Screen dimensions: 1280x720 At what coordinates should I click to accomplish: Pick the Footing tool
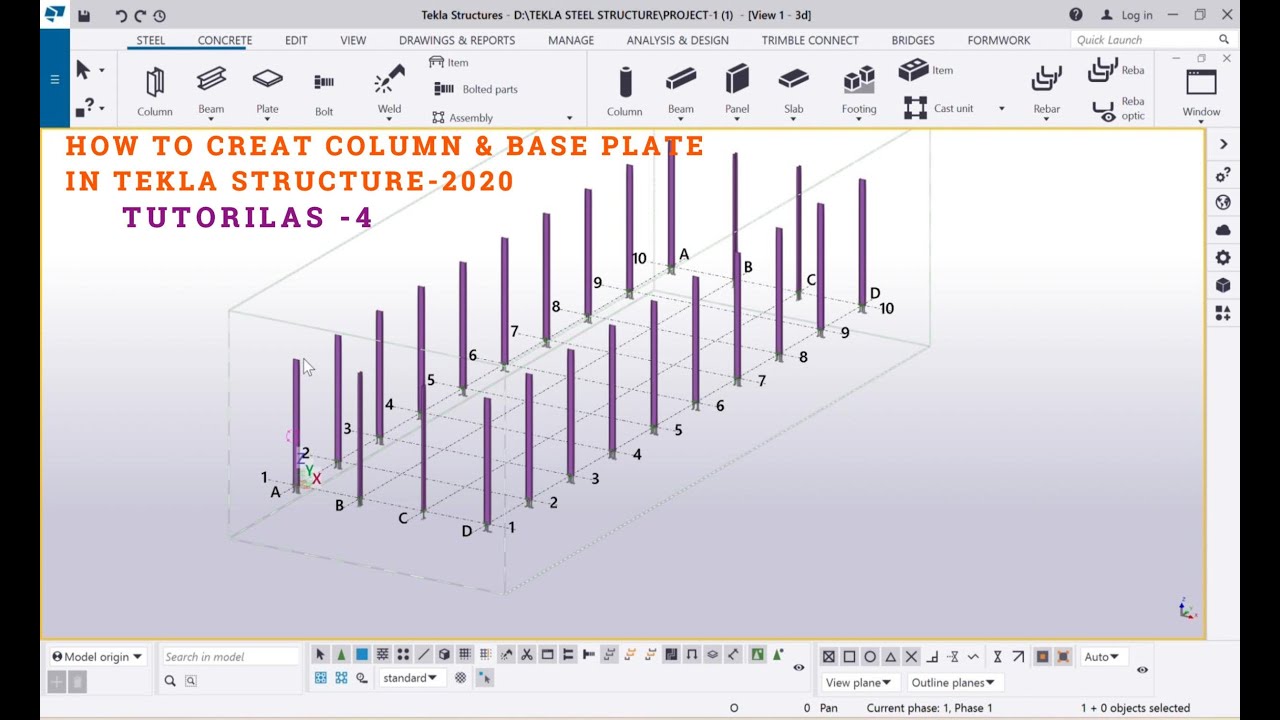pyautogui.click(x=859, y=91)
